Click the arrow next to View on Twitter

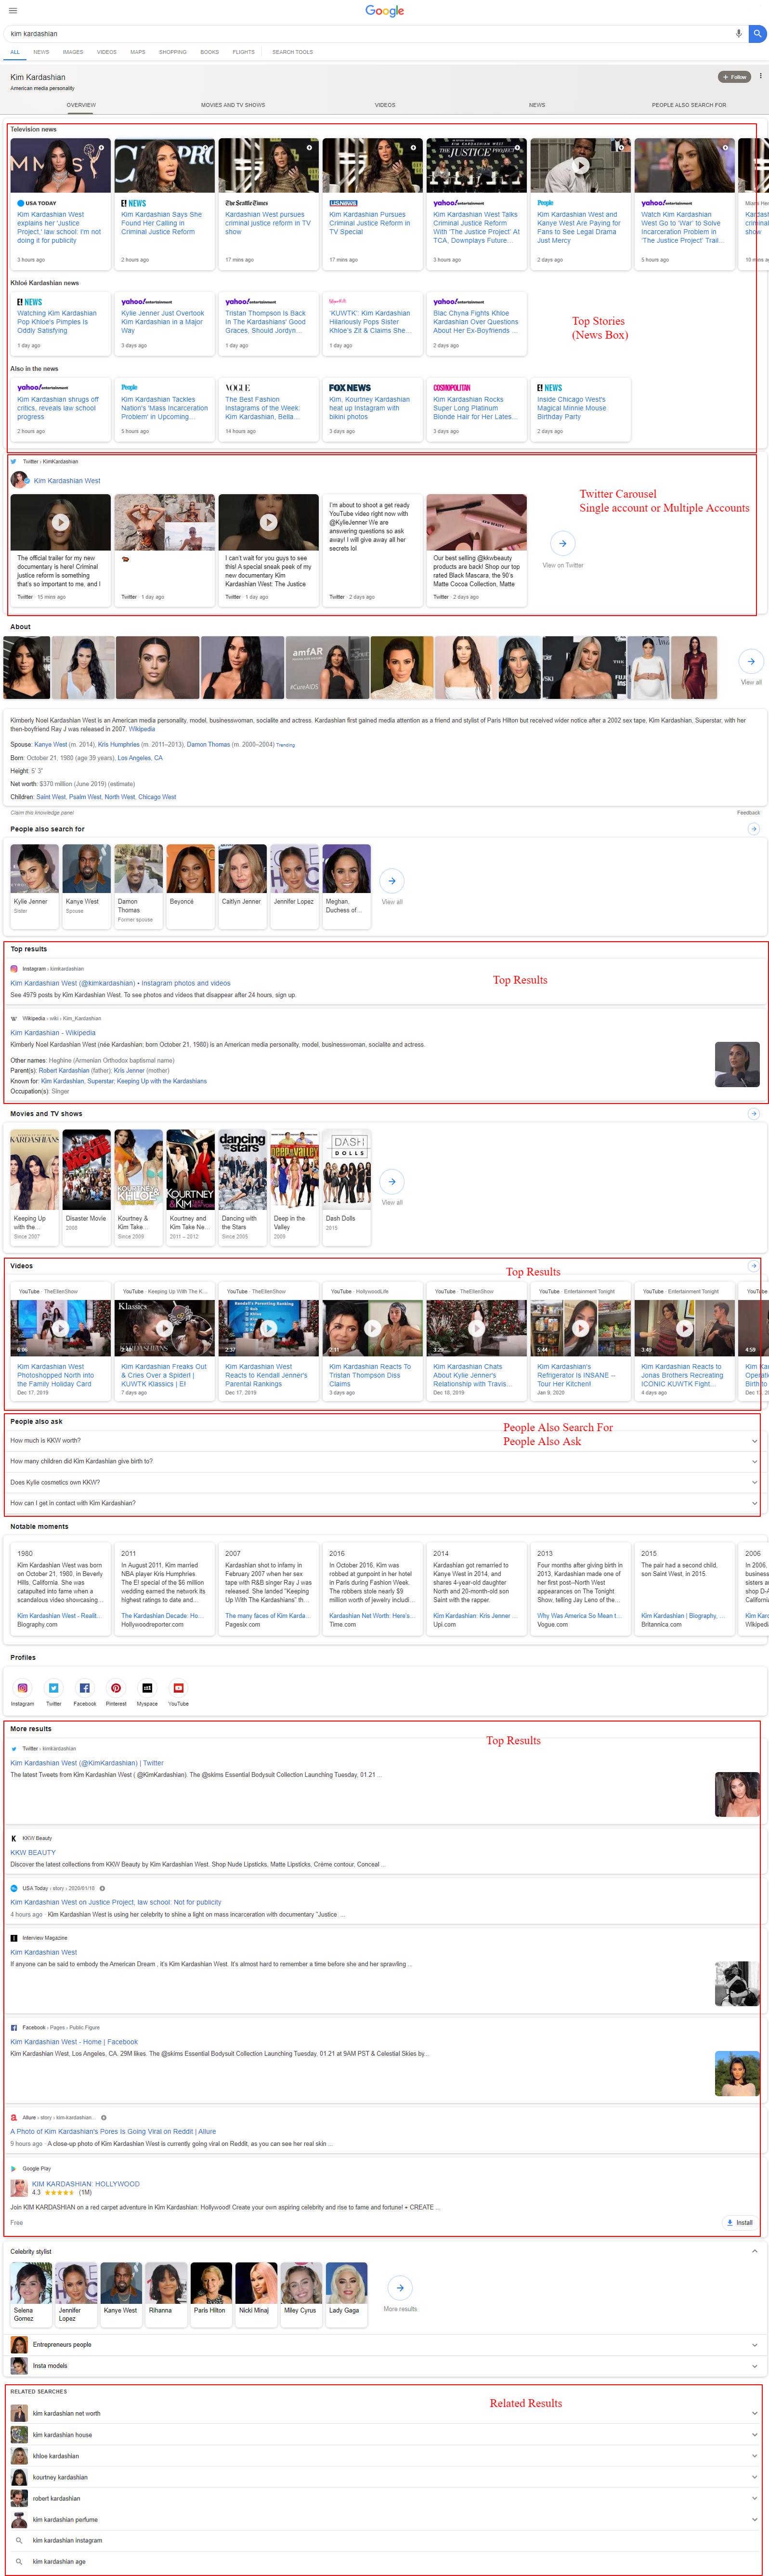point(563,543)
